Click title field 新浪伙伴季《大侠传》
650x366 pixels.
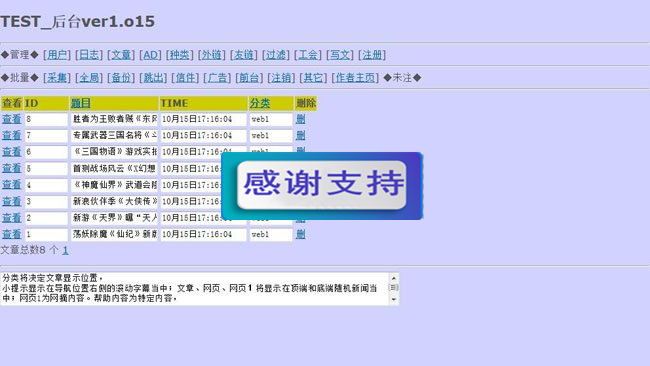click(114, 201)
